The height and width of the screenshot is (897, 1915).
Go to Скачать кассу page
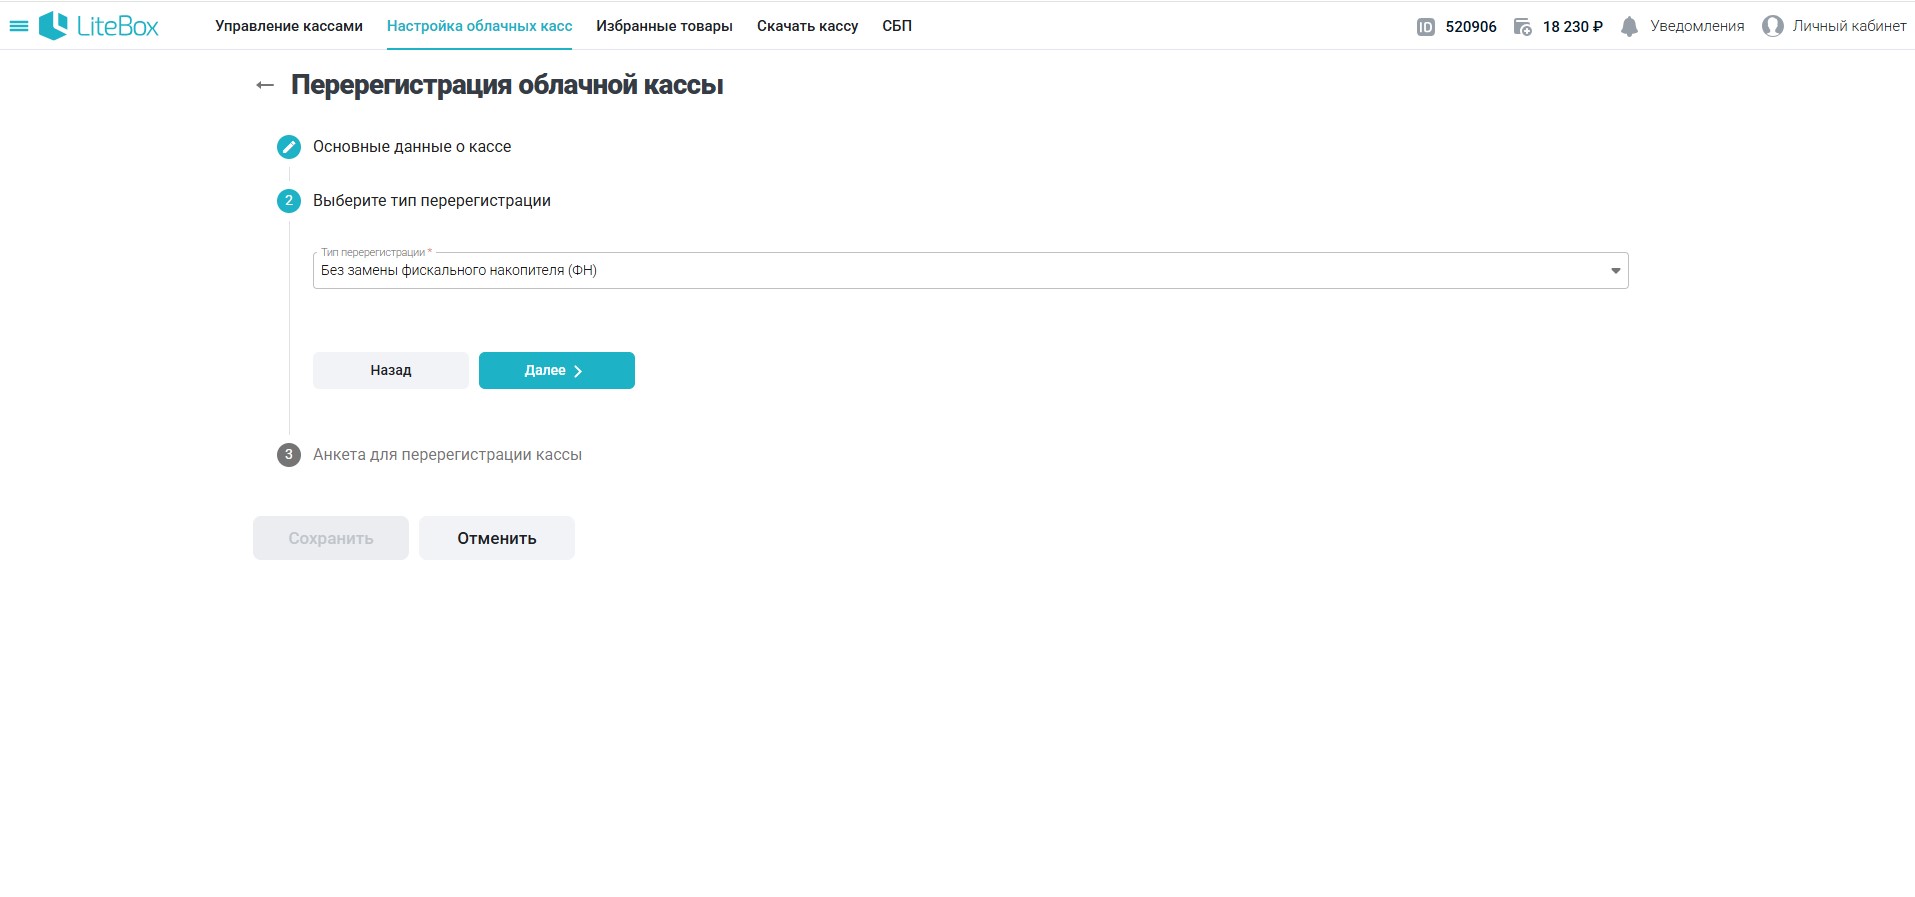pyautogui.click(x=807, y=26)
